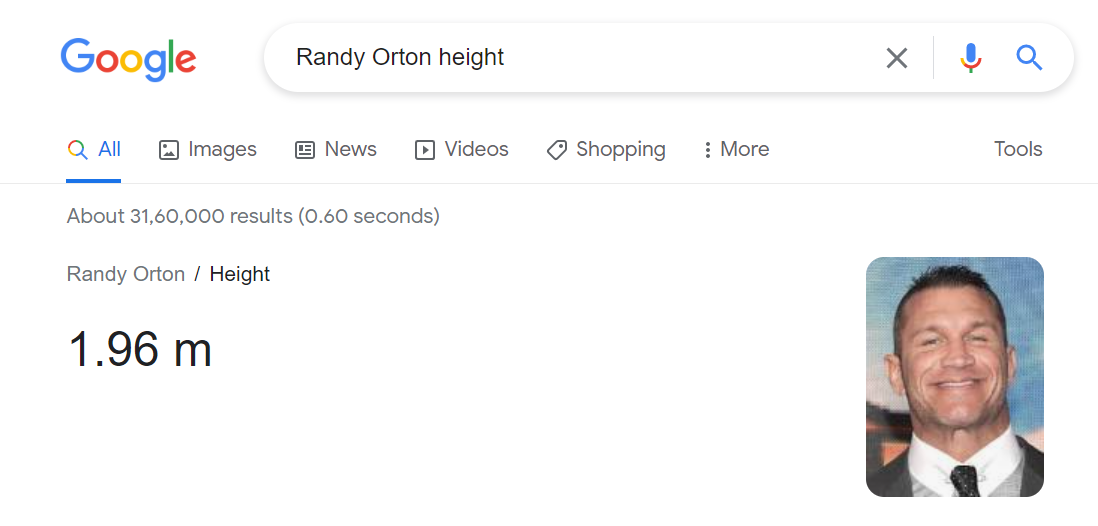Open the Shopping results tab

[x=606, y=149]
